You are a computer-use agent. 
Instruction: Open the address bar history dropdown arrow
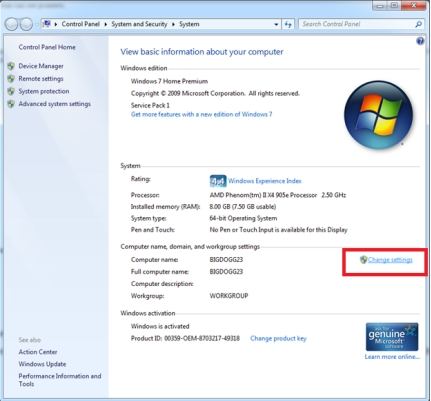pyautogui.click(x=276, y=24)
